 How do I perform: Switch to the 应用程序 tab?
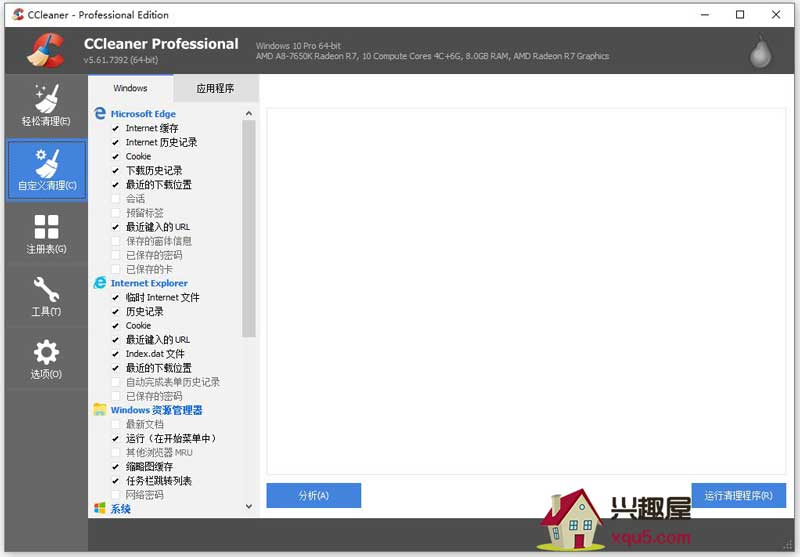215,88
